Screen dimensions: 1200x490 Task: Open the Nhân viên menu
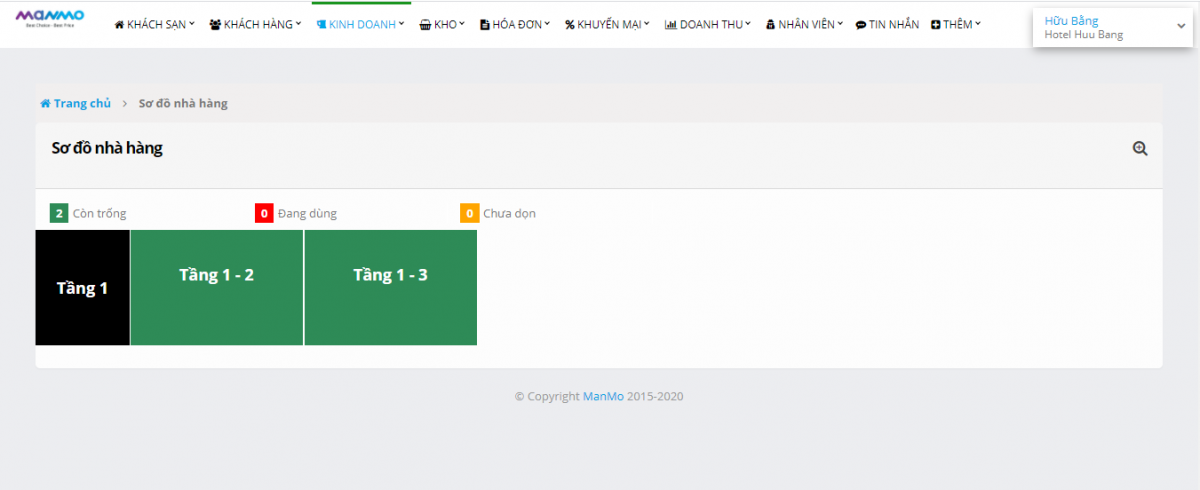804,24
